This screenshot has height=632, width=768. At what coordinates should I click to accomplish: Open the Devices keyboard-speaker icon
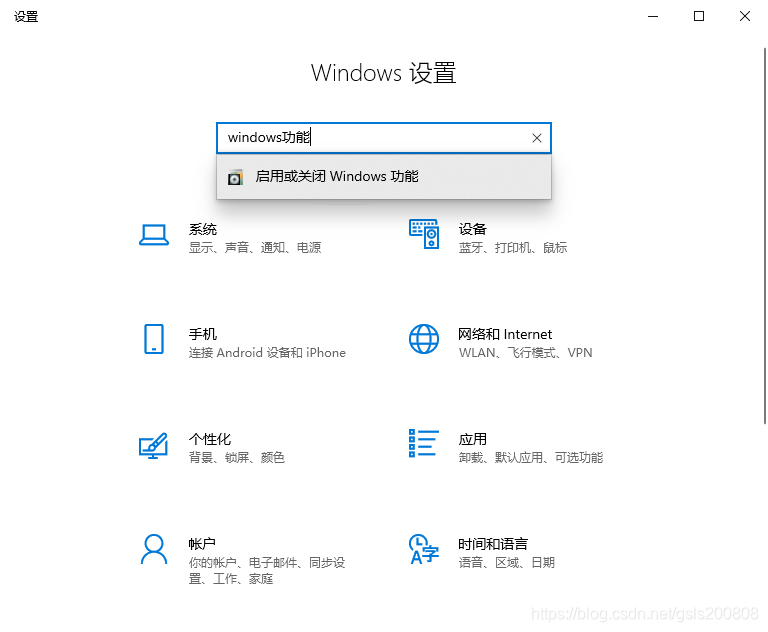[424, 234]
